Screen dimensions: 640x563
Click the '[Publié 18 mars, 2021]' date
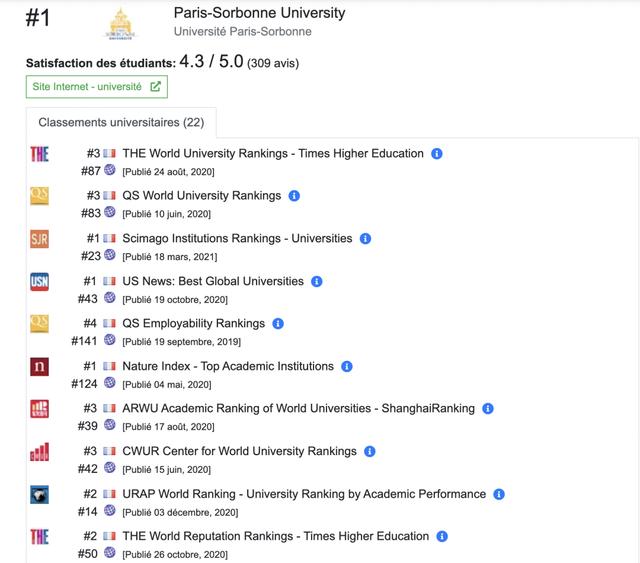click(169, 257)
